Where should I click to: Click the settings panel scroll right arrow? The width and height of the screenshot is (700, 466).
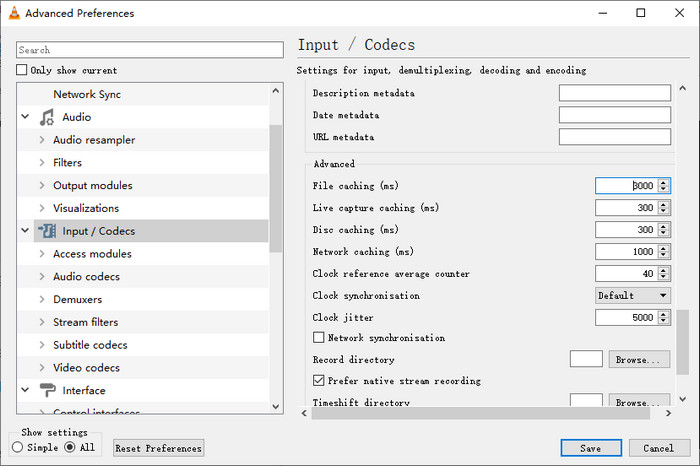coord(668,413)
